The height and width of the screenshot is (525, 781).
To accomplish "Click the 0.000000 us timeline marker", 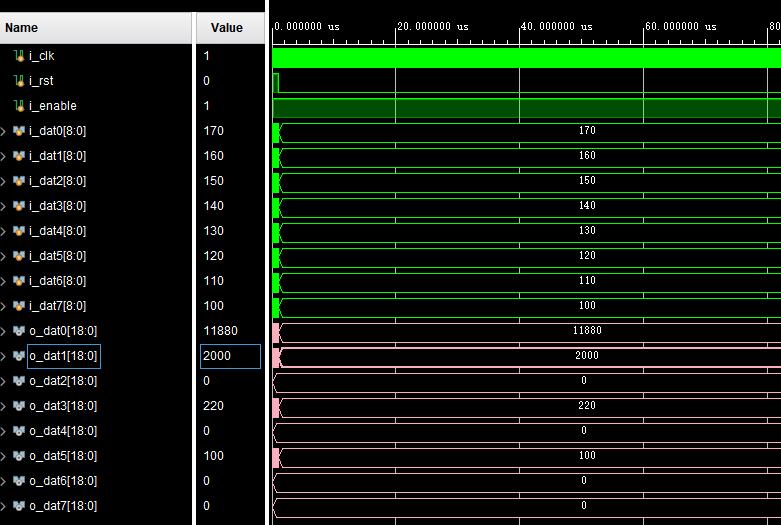I will 307,26.
